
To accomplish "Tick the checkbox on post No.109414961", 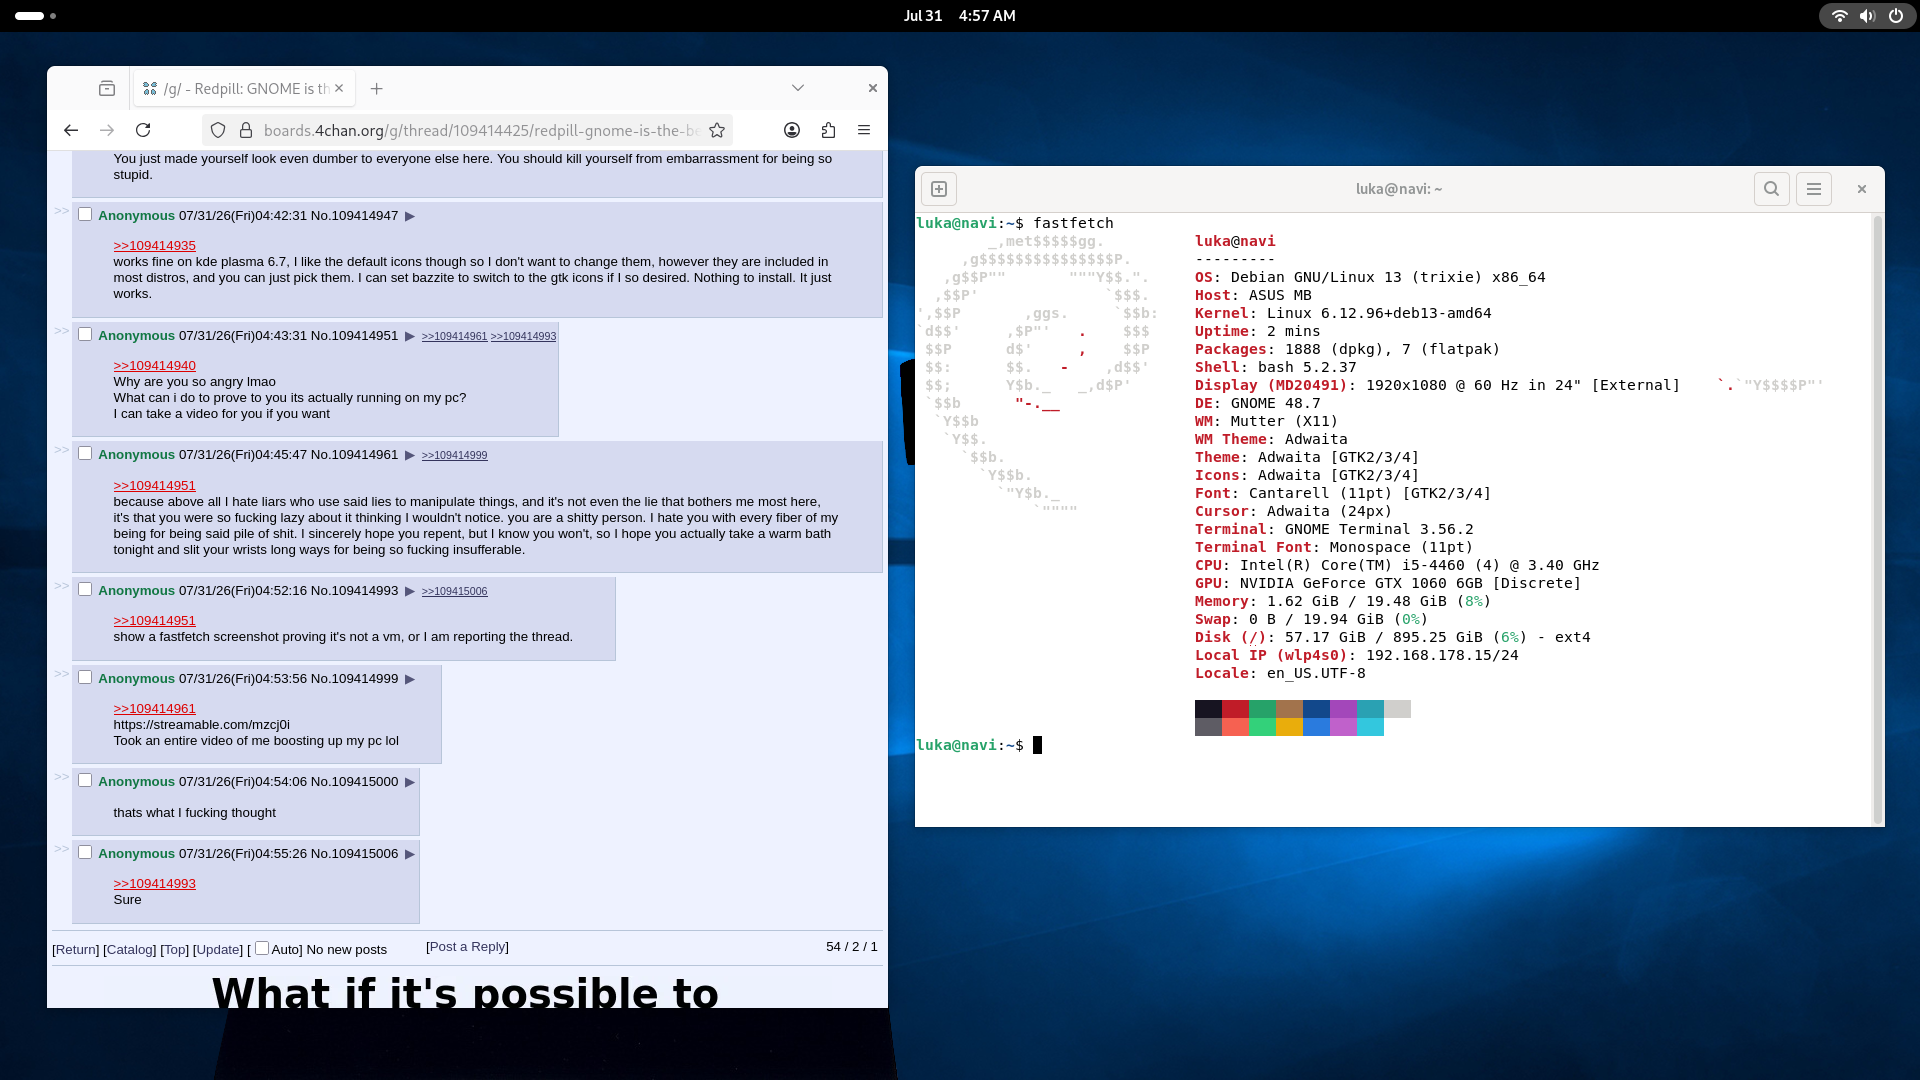I will [85, 453].
